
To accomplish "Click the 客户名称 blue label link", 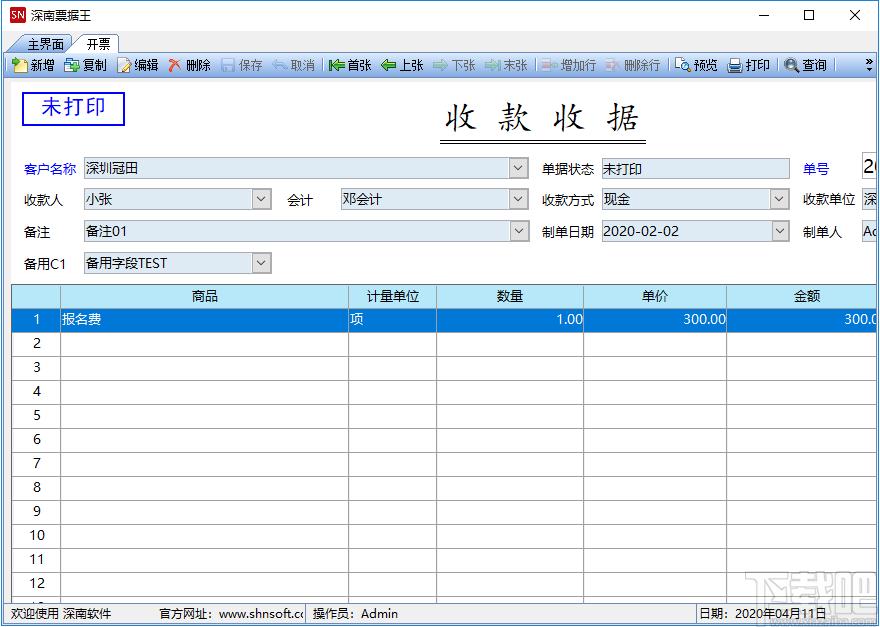I will 50,169.
